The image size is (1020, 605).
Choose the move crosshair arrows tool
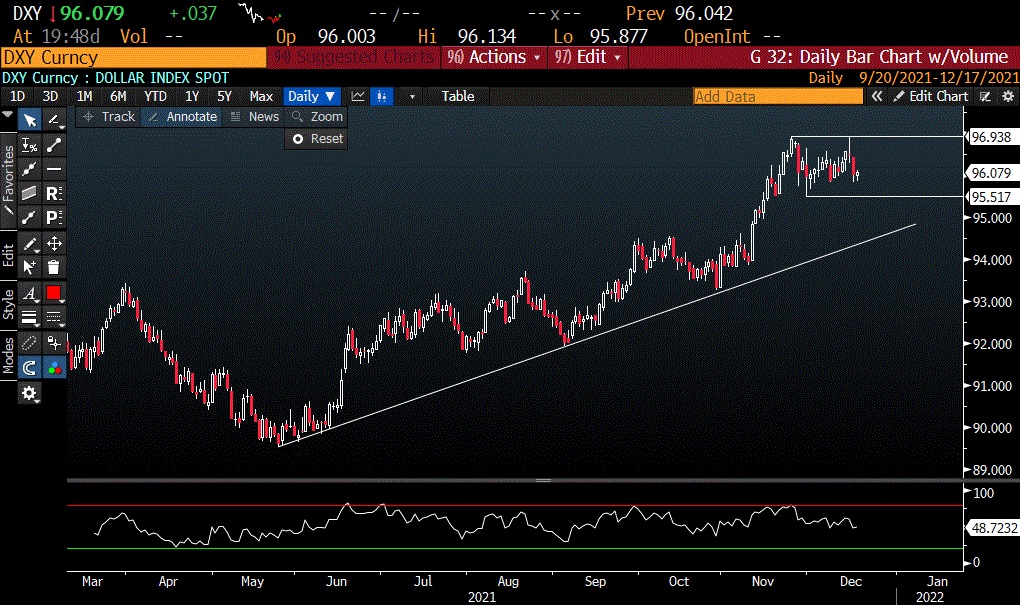tap(54, 243)
